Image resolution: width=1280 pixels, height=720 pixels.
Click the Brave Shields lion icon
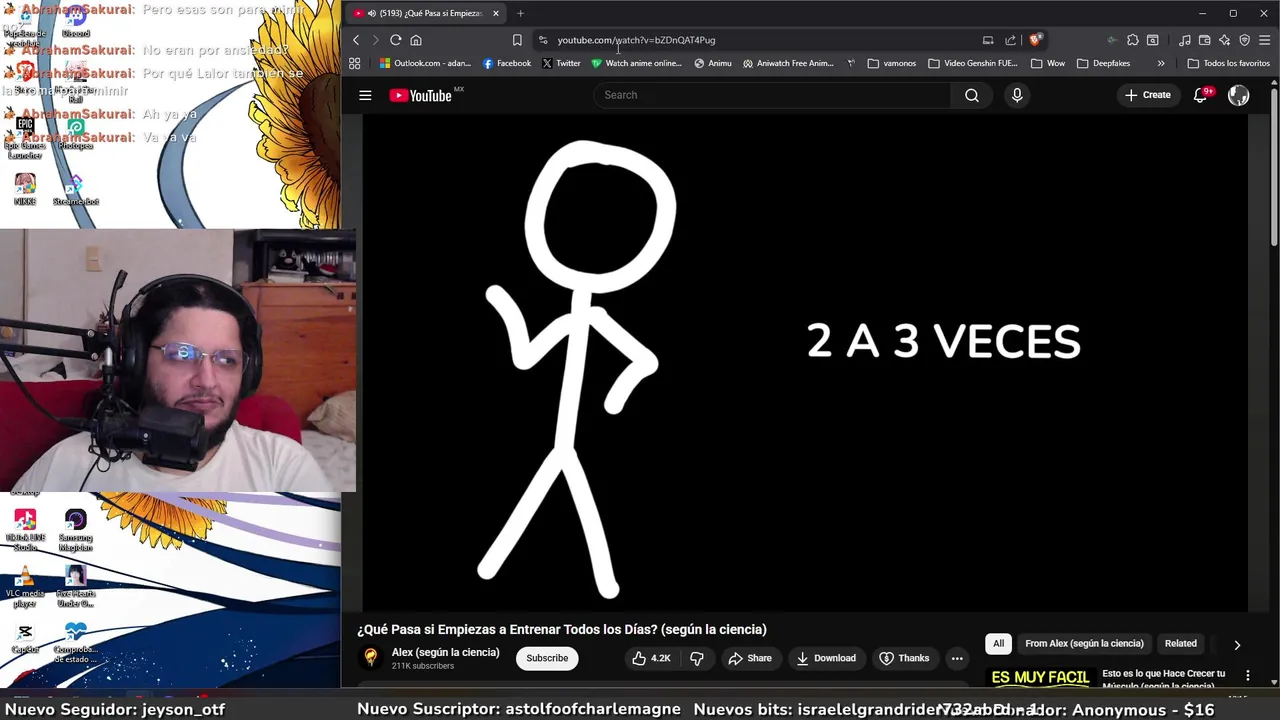click(x=1035, y=40)
